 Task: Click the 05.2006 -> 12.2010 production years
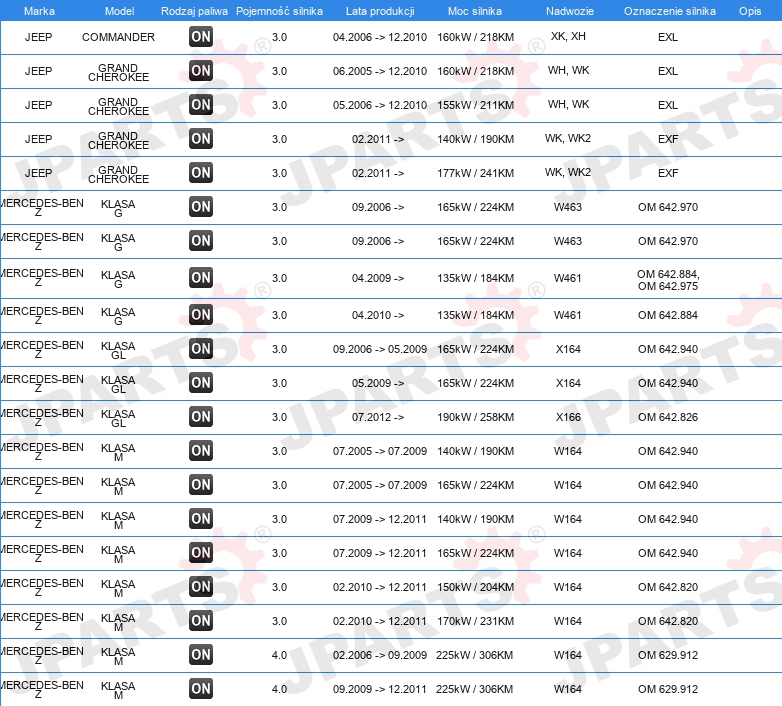coord(380,105)
